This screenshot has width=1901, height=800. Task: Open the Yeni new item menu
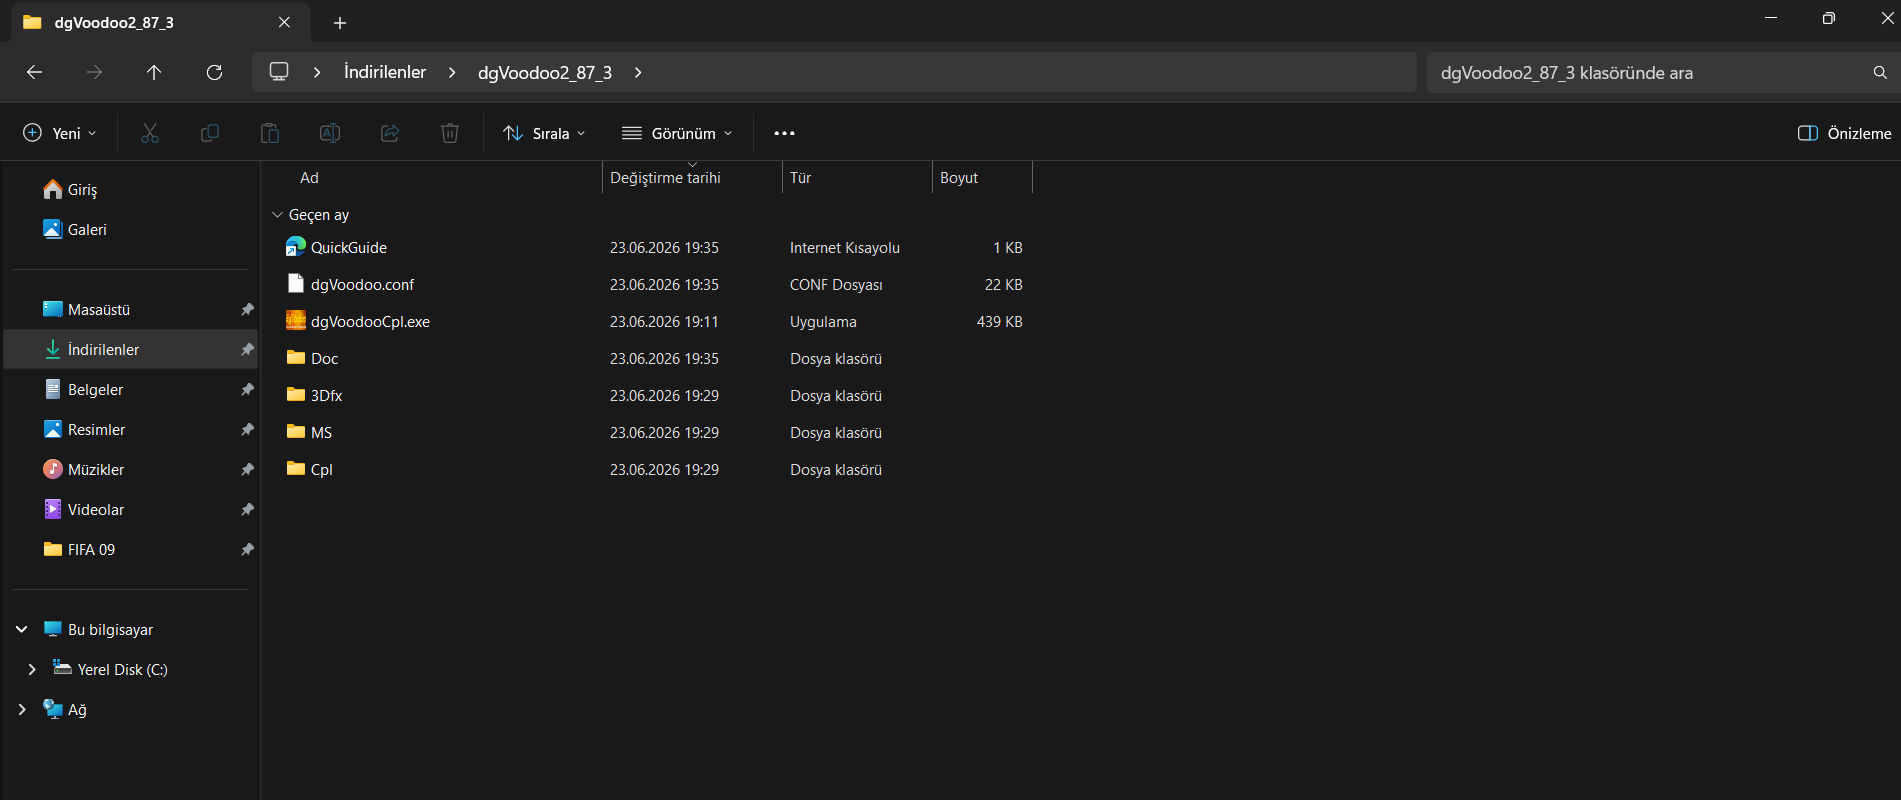point(60,133)
